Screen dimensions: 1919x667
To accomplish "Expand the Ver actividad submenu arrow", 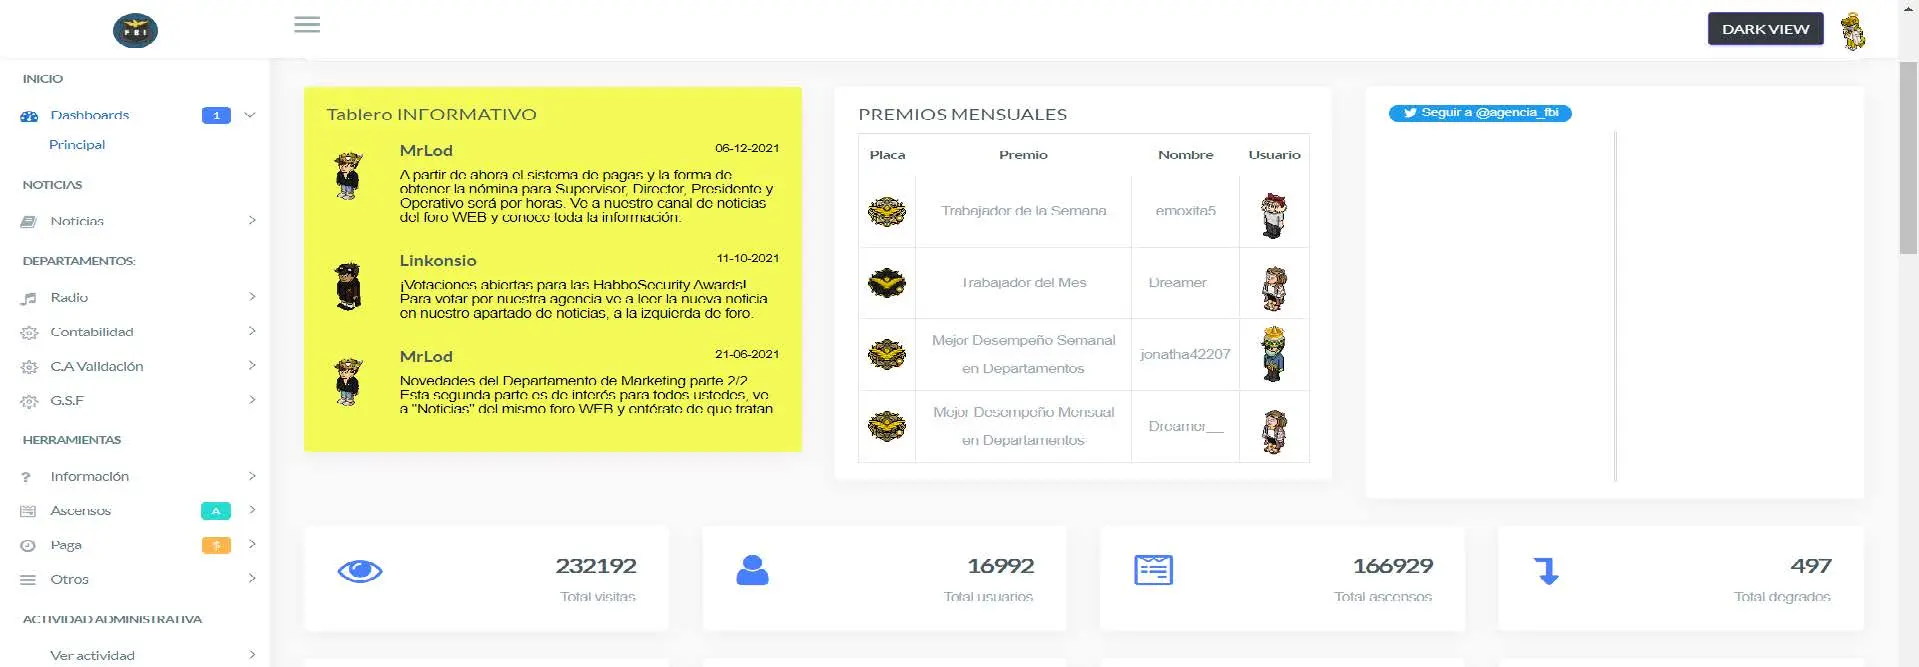I will pyautogui.click(x=252, y=655).
